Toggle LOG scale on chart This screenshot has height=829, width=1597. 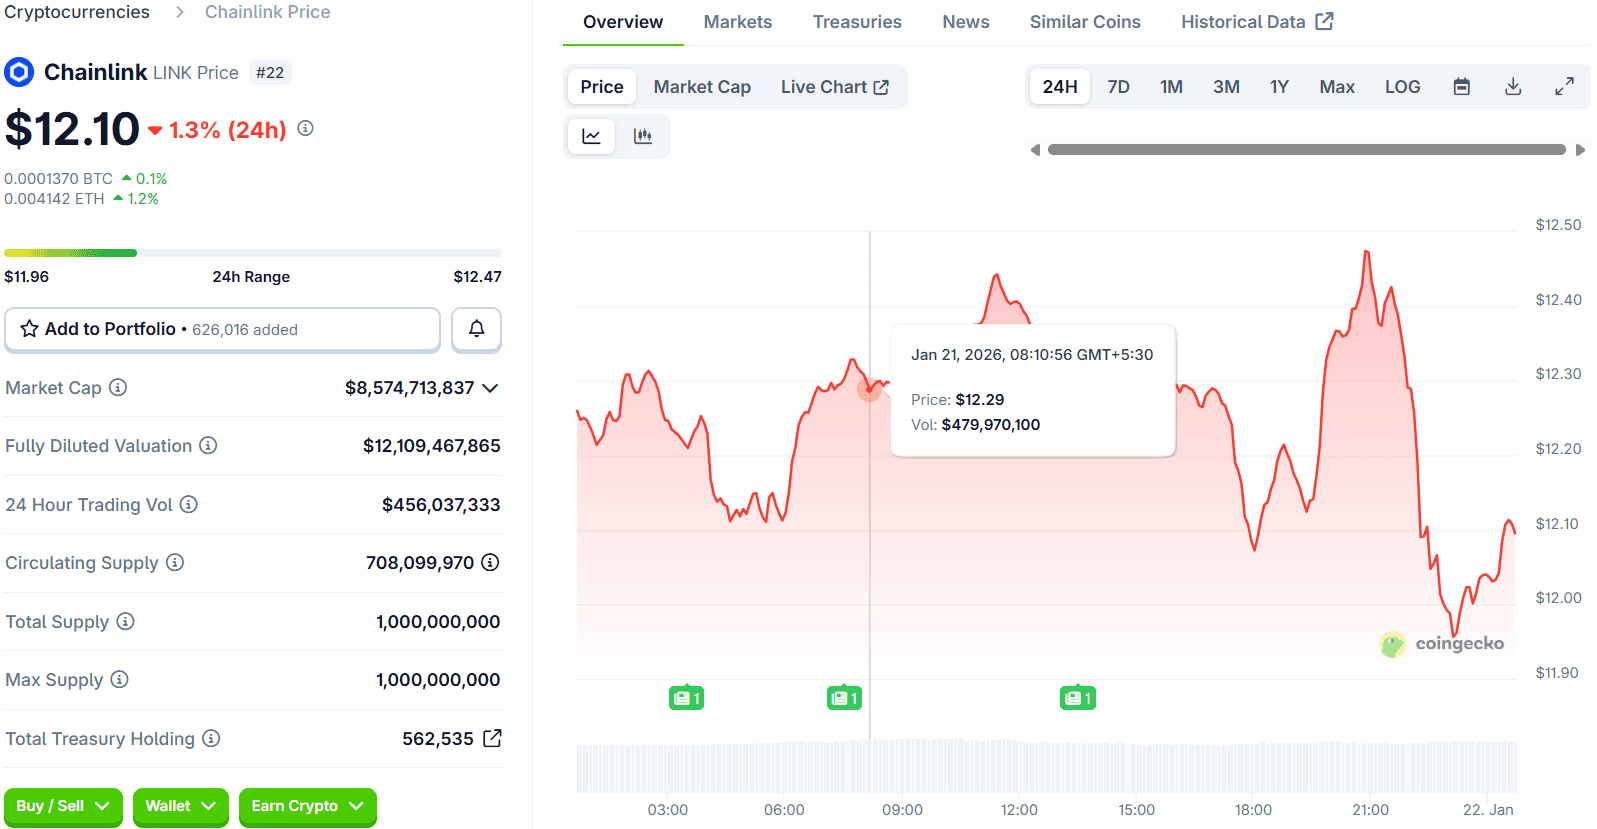click(x=1402, y=87)
